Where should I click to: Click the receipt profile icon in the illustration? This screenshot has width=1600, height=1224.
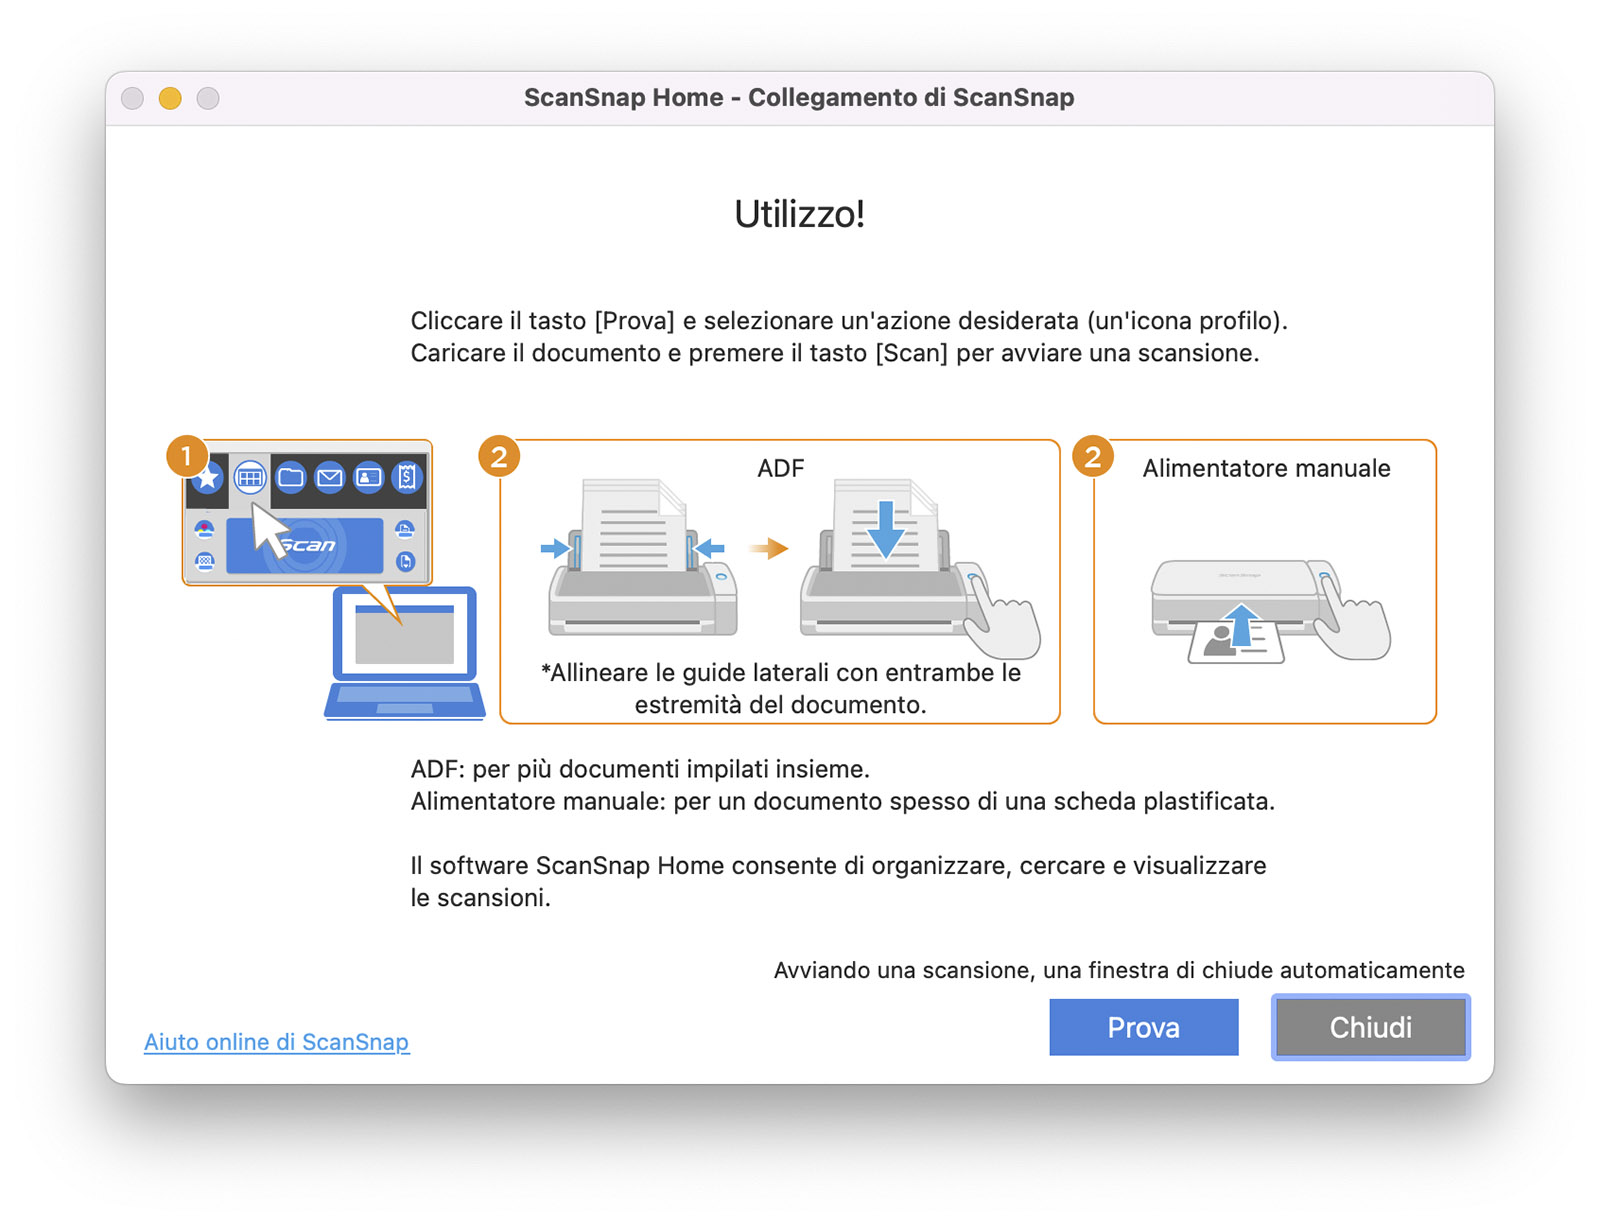point(406,478)
